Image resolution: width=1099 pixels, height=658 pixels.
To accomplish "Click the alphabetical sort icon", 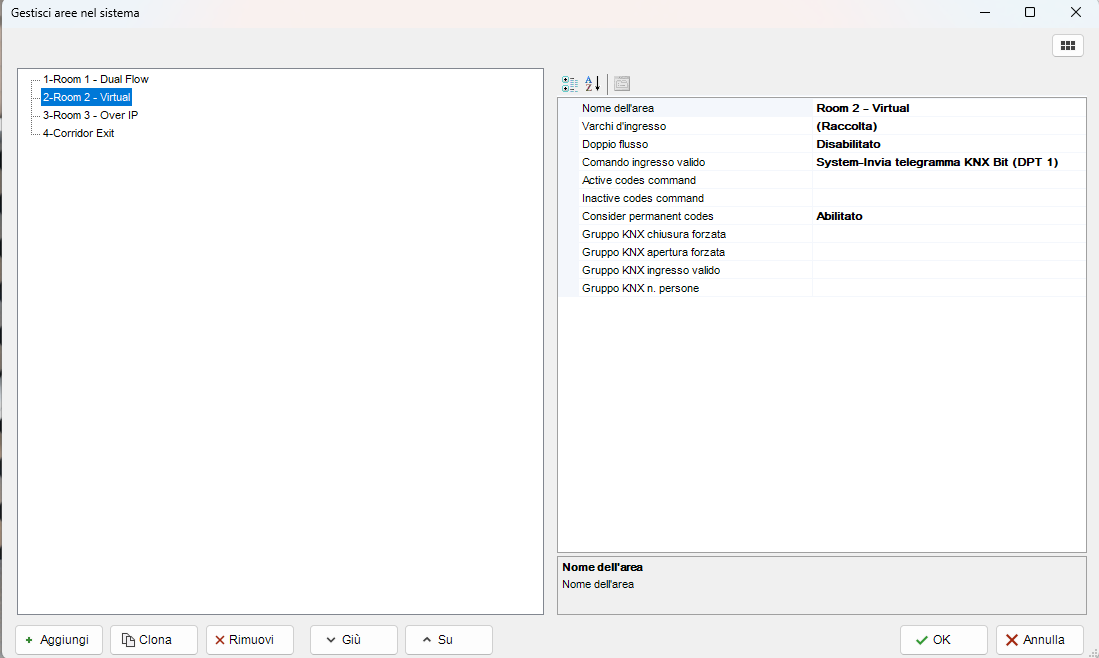I will [593, 84].
